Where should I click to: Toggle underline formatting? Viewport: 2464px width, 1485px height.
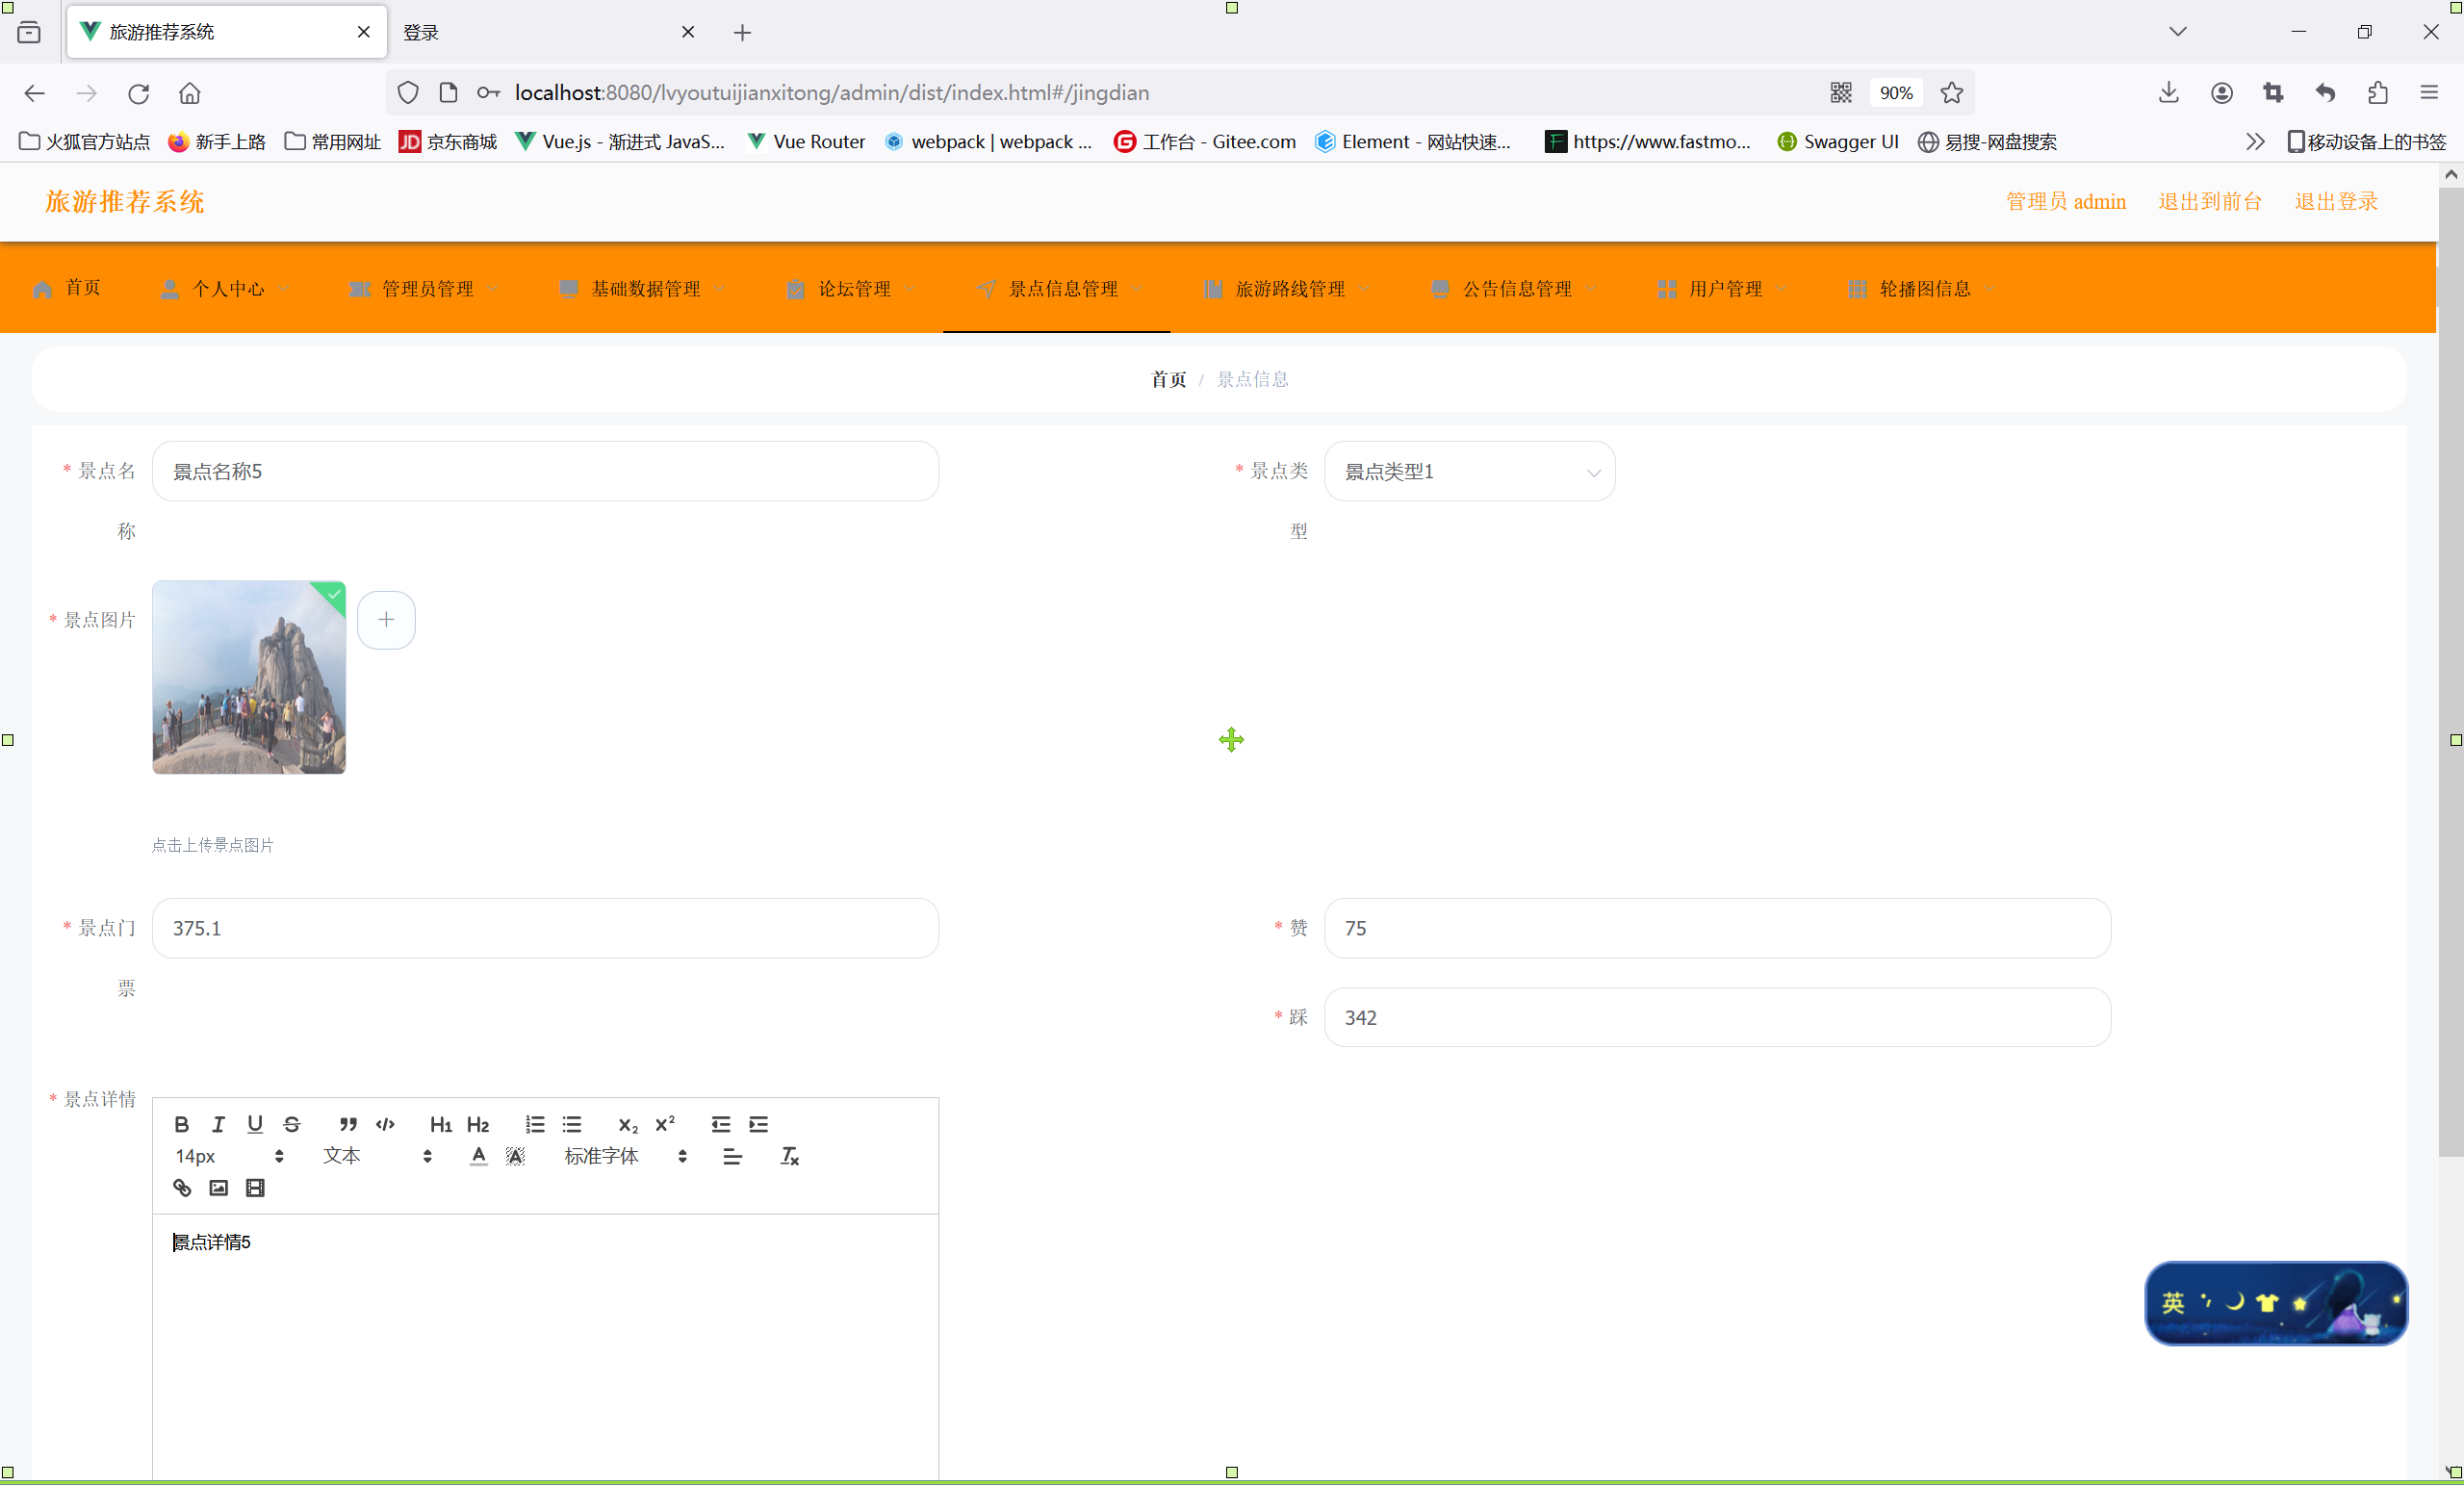[255, 1124]
